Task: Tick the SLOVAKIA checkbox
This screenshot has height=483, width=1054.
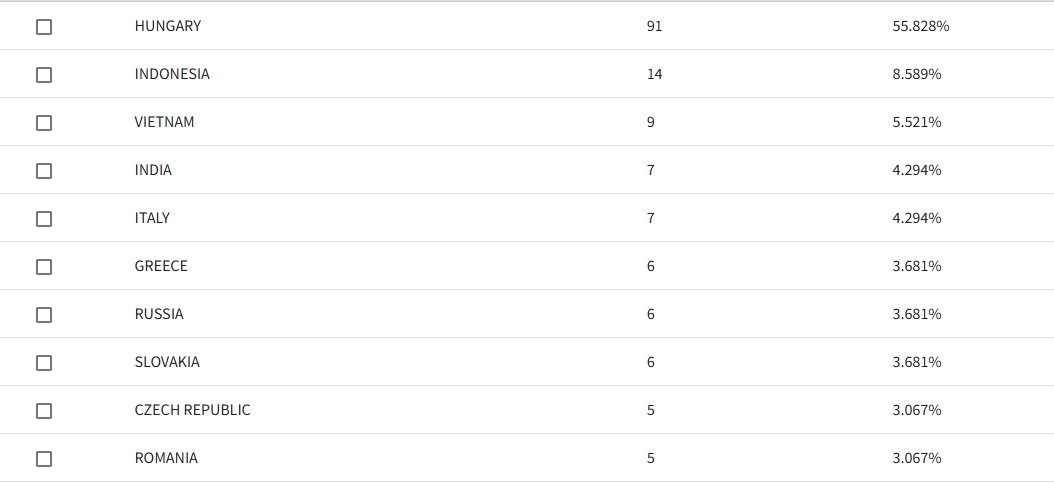Action: pos(44,363)
